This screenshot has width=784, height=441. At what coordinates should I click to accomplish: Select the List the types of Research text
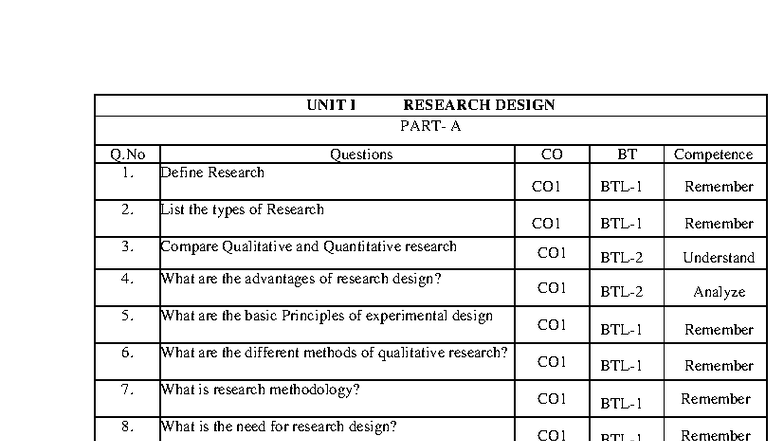coord(242,210)
